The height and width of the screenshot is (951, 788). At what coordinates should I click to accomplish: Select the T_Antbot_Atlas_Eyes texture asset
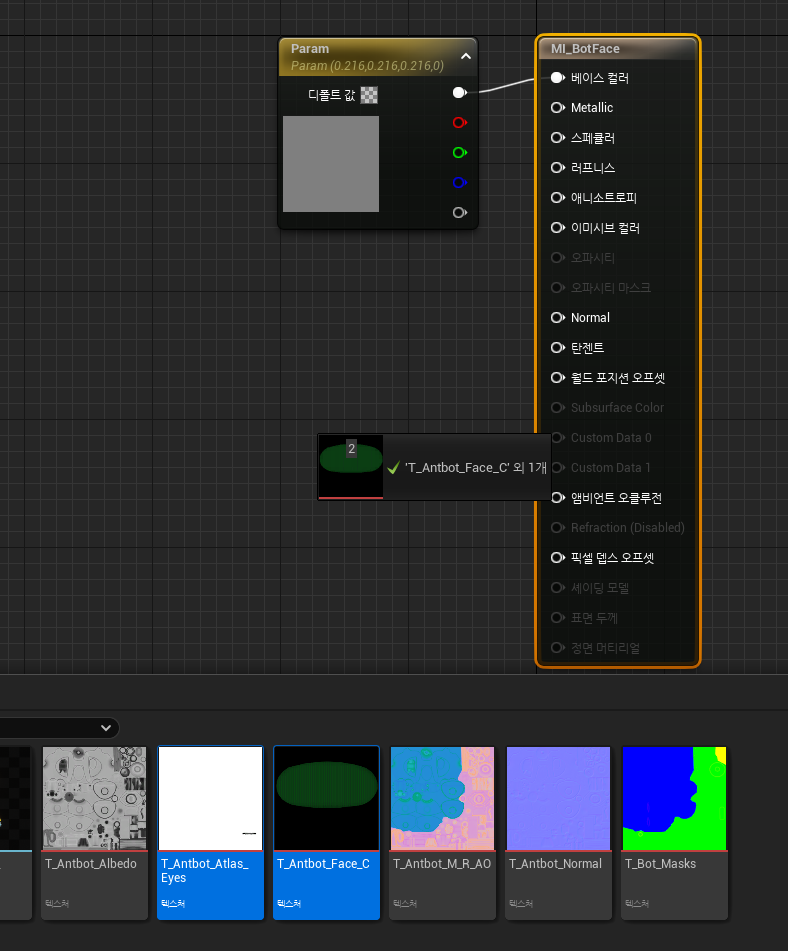210,833
